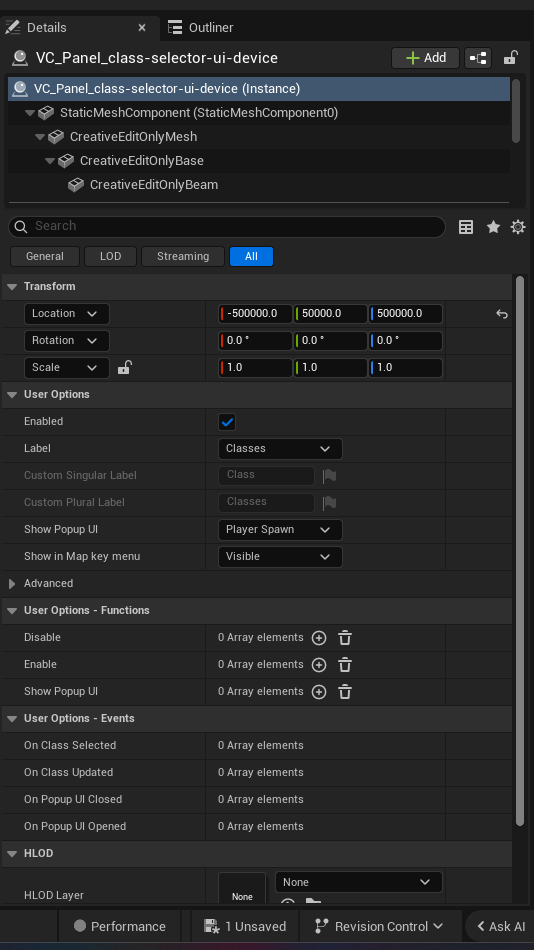
Task: Click the HLOD Layer None thumbnail
Action: pyautogui.click(x=242, y=888)
